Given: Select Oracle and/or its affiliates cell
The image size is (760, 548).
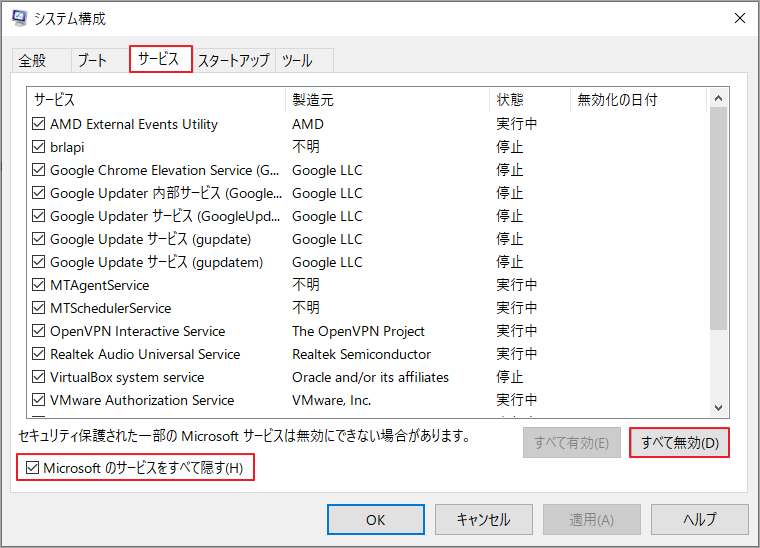Looking at the screenshot, I should (x=370, y=377).
